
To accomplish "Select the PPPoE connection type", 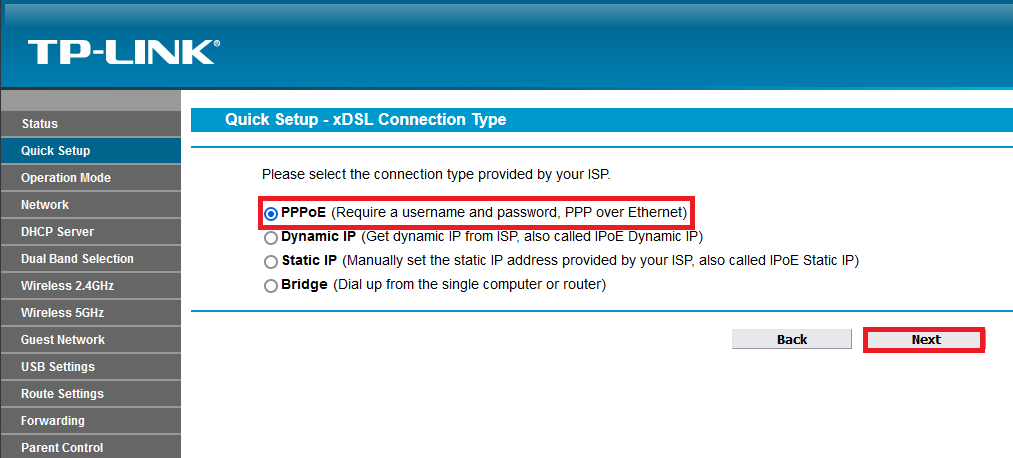I will (x=271, y=214).
